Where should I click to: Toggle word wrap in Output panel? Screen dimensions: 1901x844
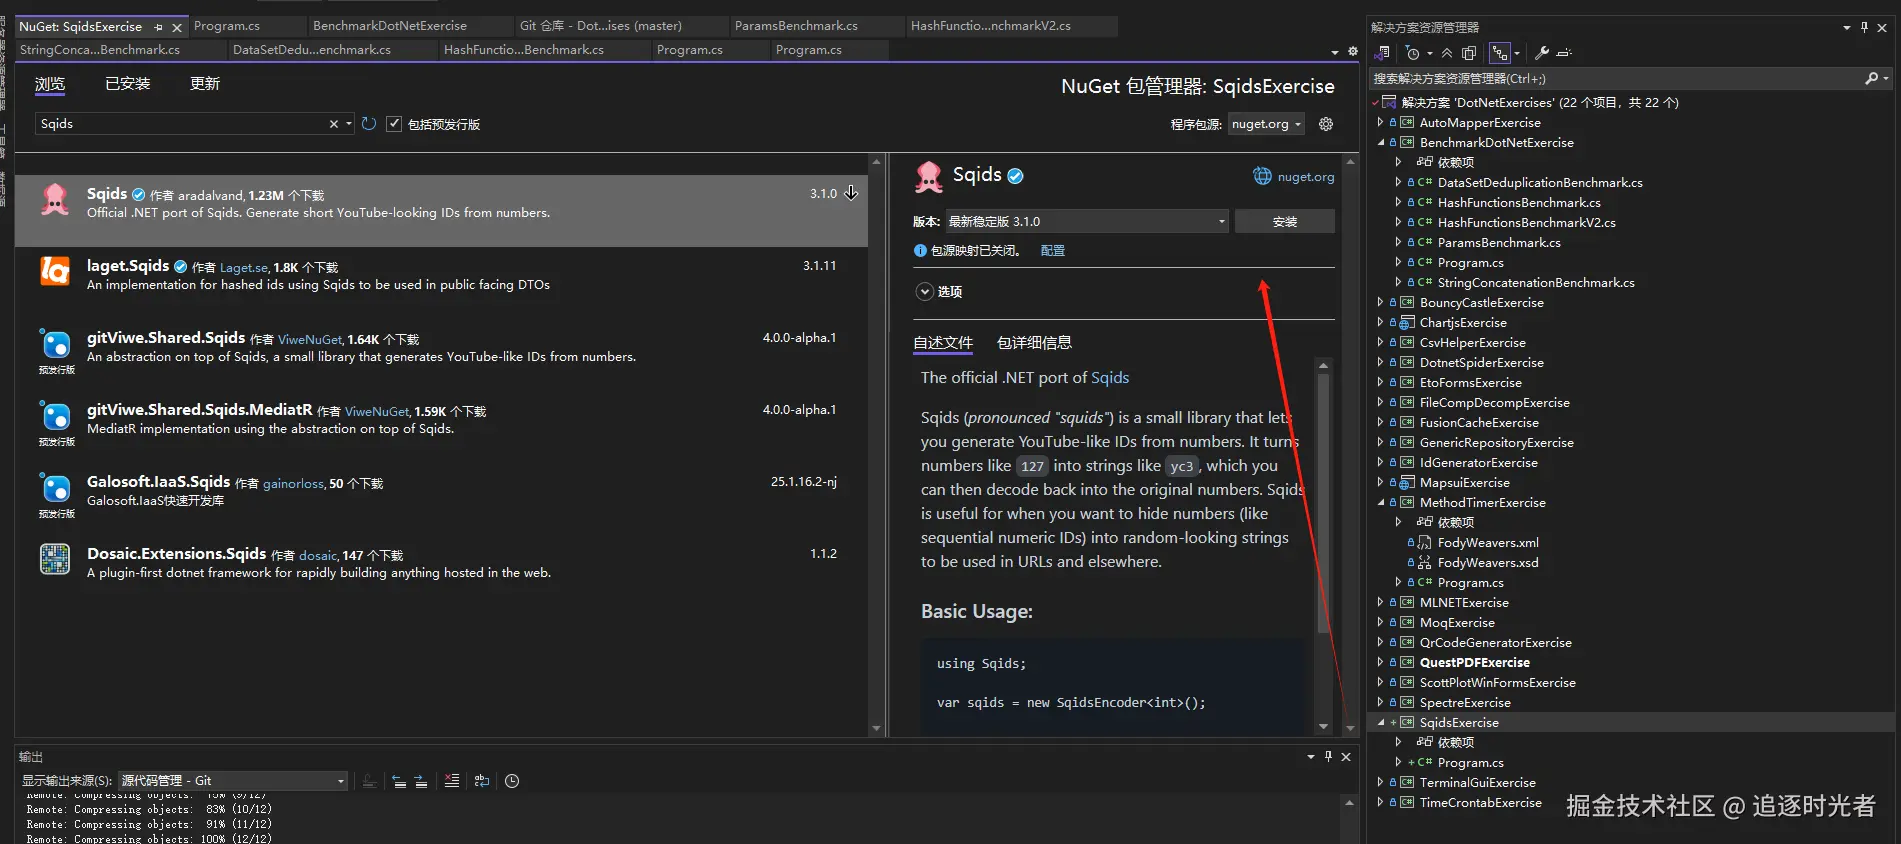click(482, 781)
